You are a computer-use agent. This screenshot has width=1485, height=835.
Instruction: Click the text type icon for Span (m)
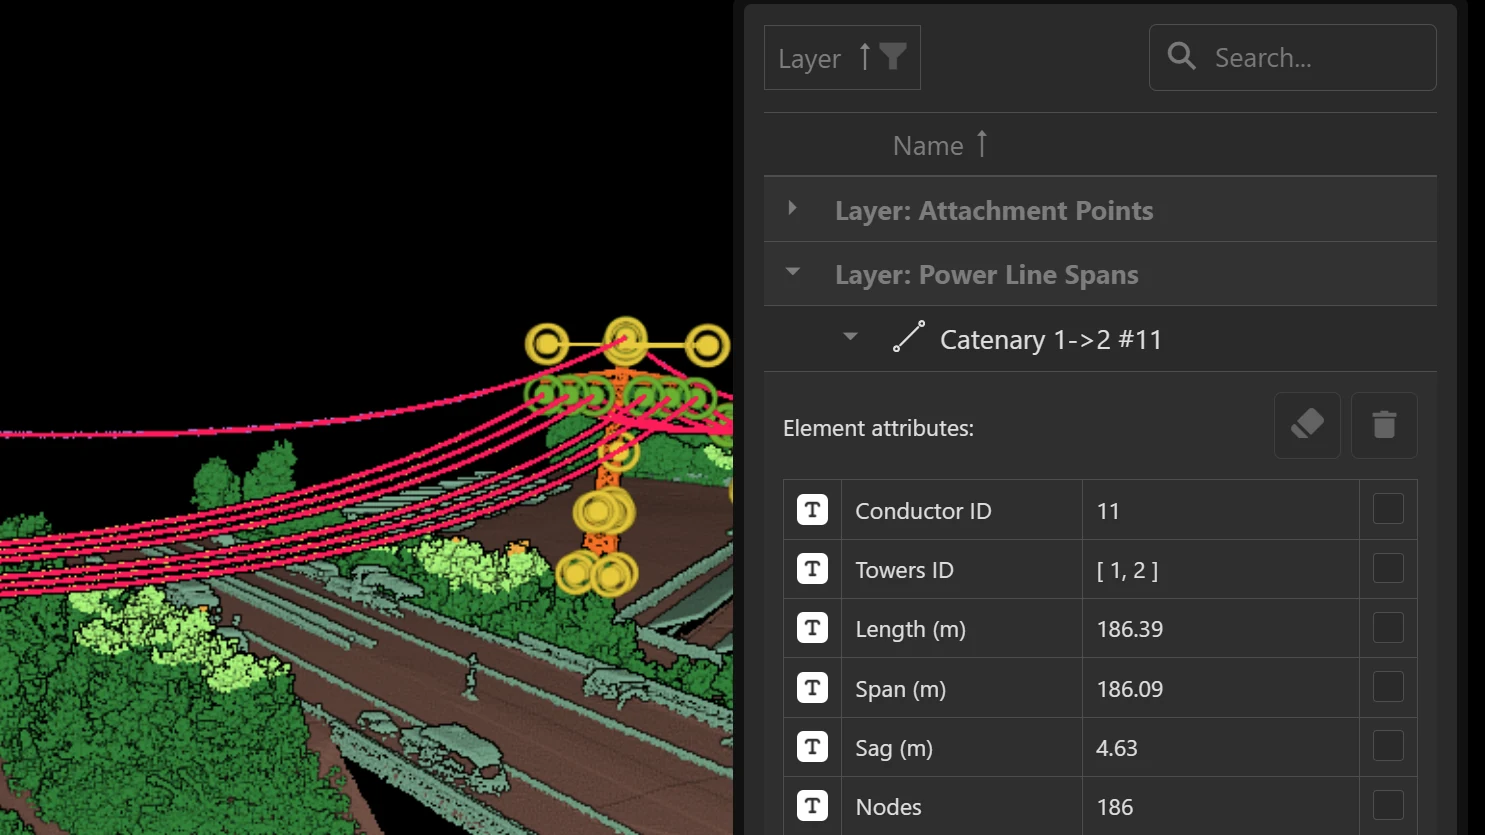[812, 688]
